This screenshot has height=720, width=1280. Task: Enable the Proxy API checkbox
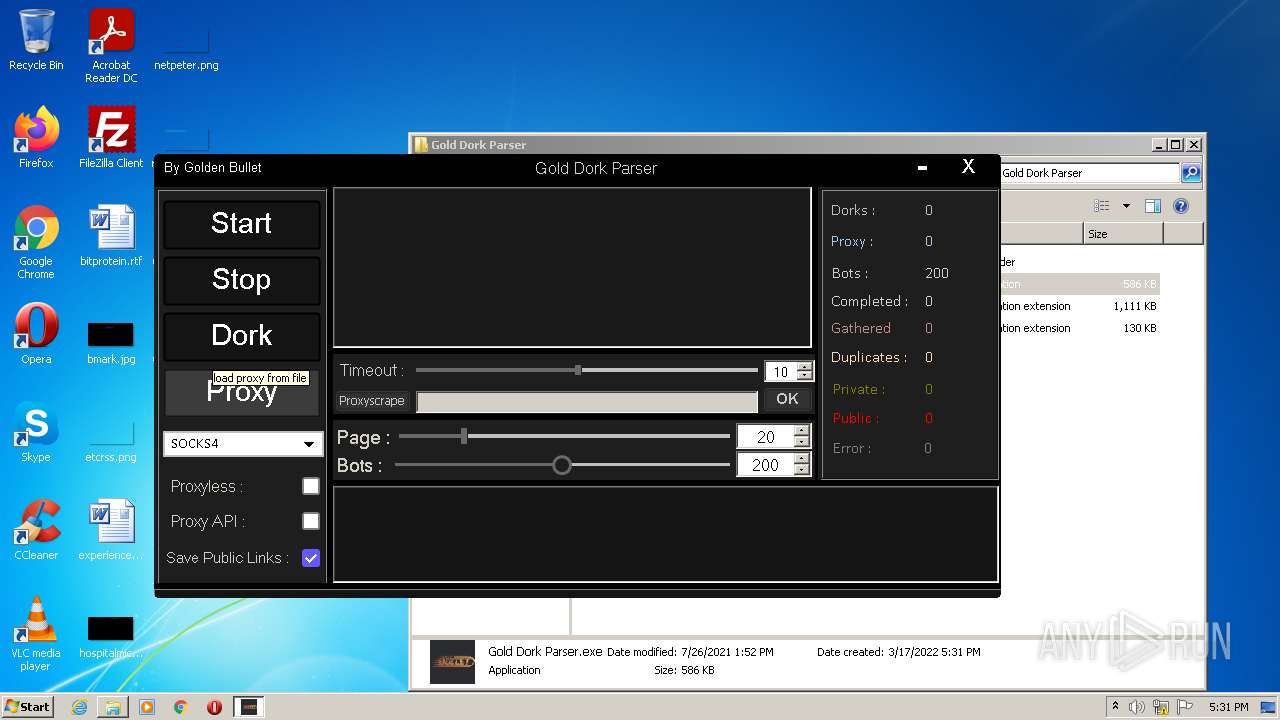click(311, 521)
